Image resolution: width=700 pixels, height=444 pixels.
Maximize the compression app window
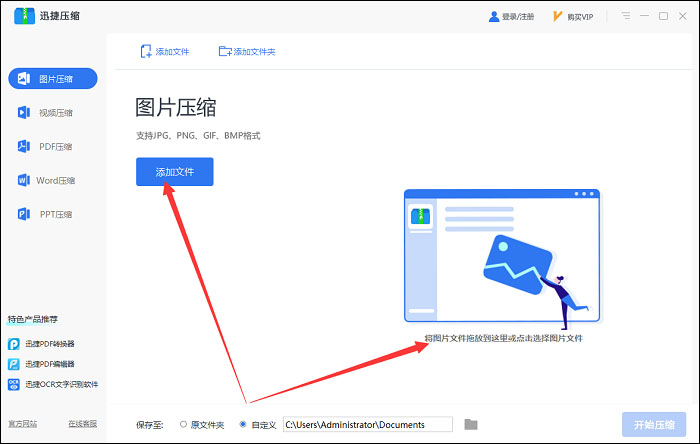click(x=664, y=16)
